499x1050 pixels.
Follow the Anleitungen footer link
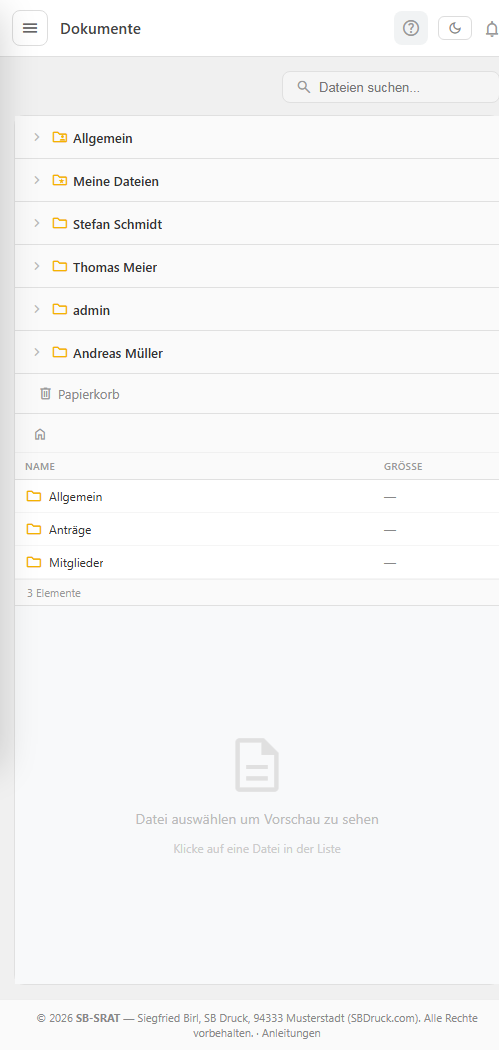(x=291, y=1033)
